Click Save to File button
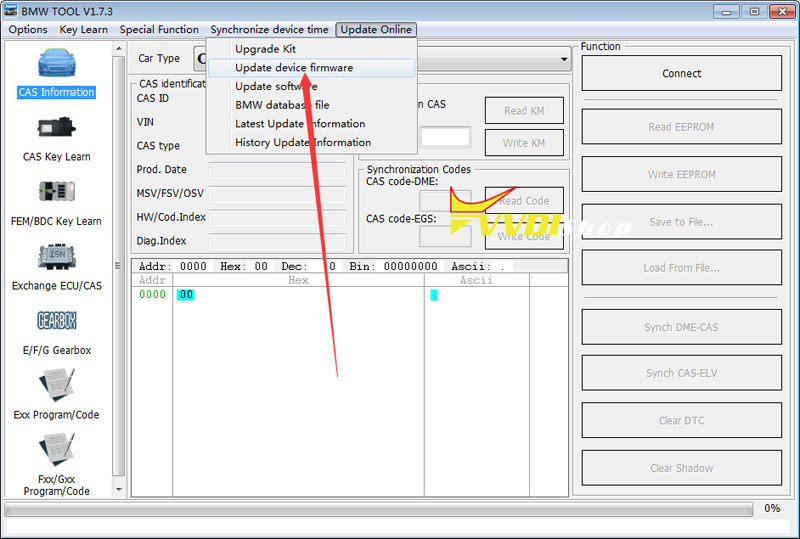Viewport: 800px width, 539px height. [x=682, y=222]
